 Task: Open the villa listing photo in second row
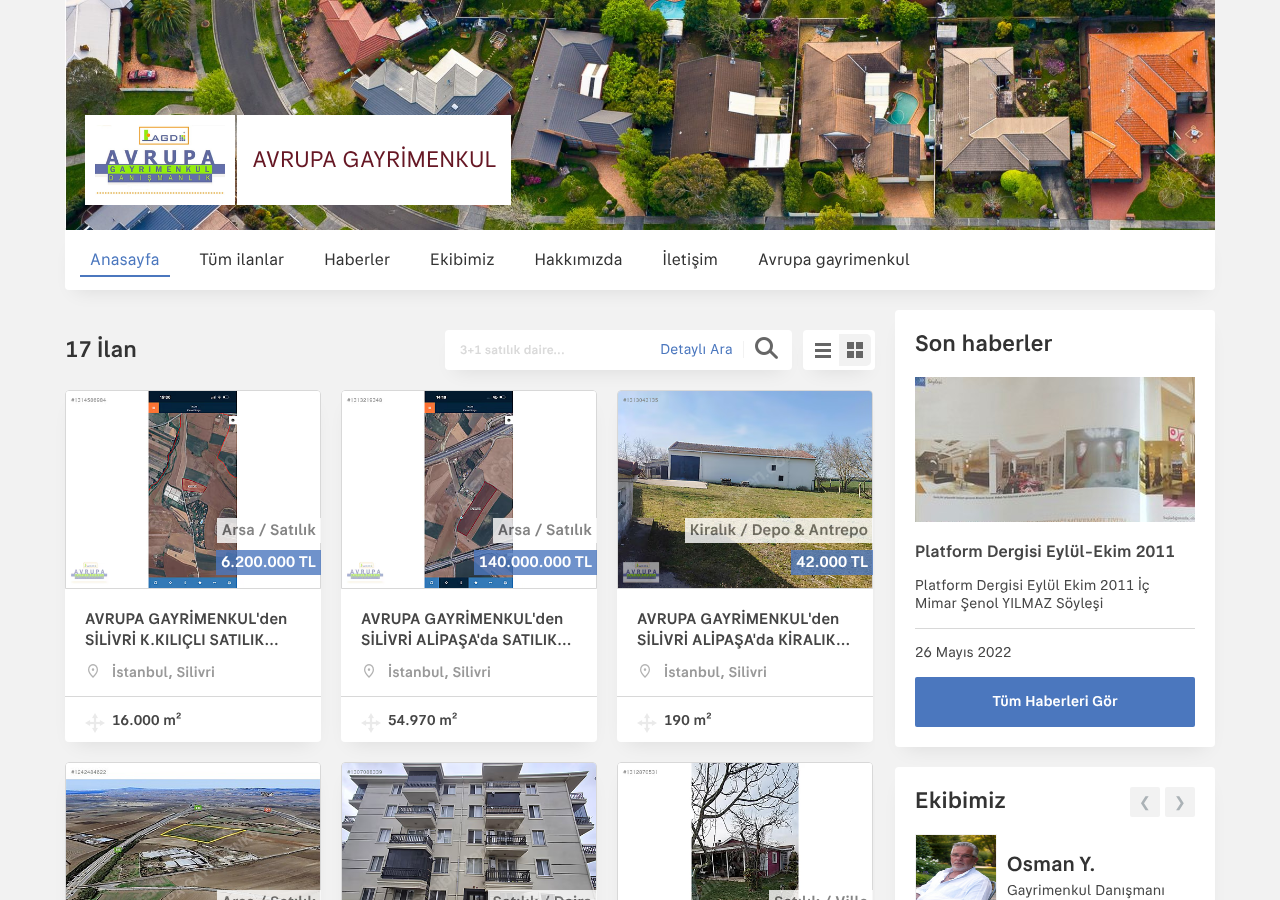click(x=745, y=832)
